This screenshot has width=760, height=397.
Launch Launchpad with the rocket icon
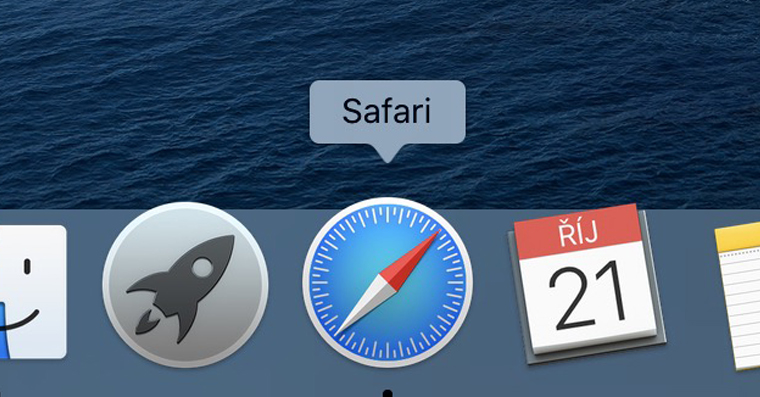(x=186, y=285)
